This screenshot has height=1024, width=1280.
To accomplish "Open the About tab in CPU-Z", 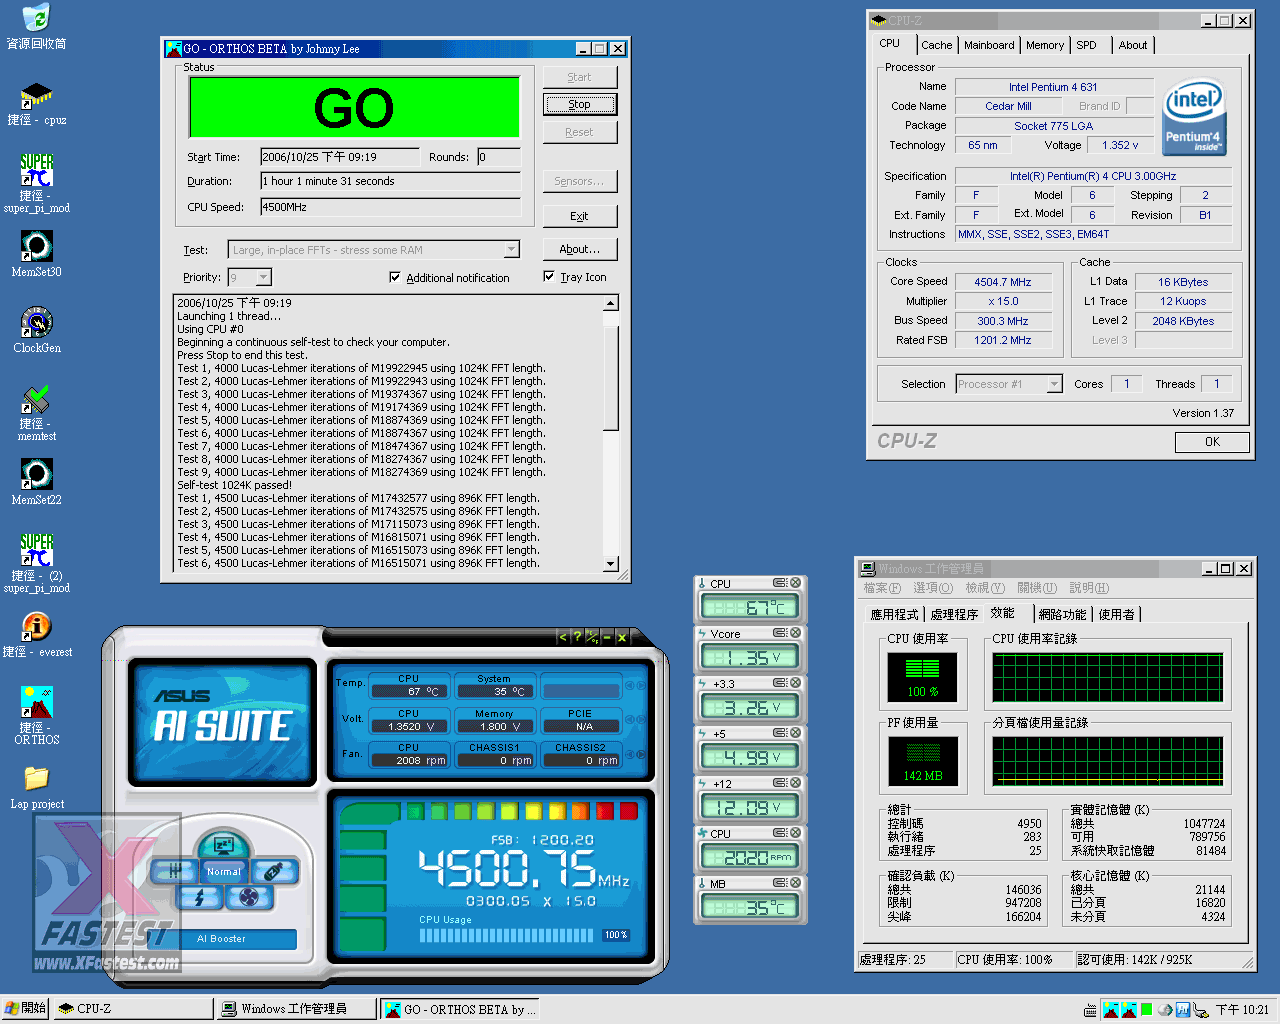I will coord(1133,45).
